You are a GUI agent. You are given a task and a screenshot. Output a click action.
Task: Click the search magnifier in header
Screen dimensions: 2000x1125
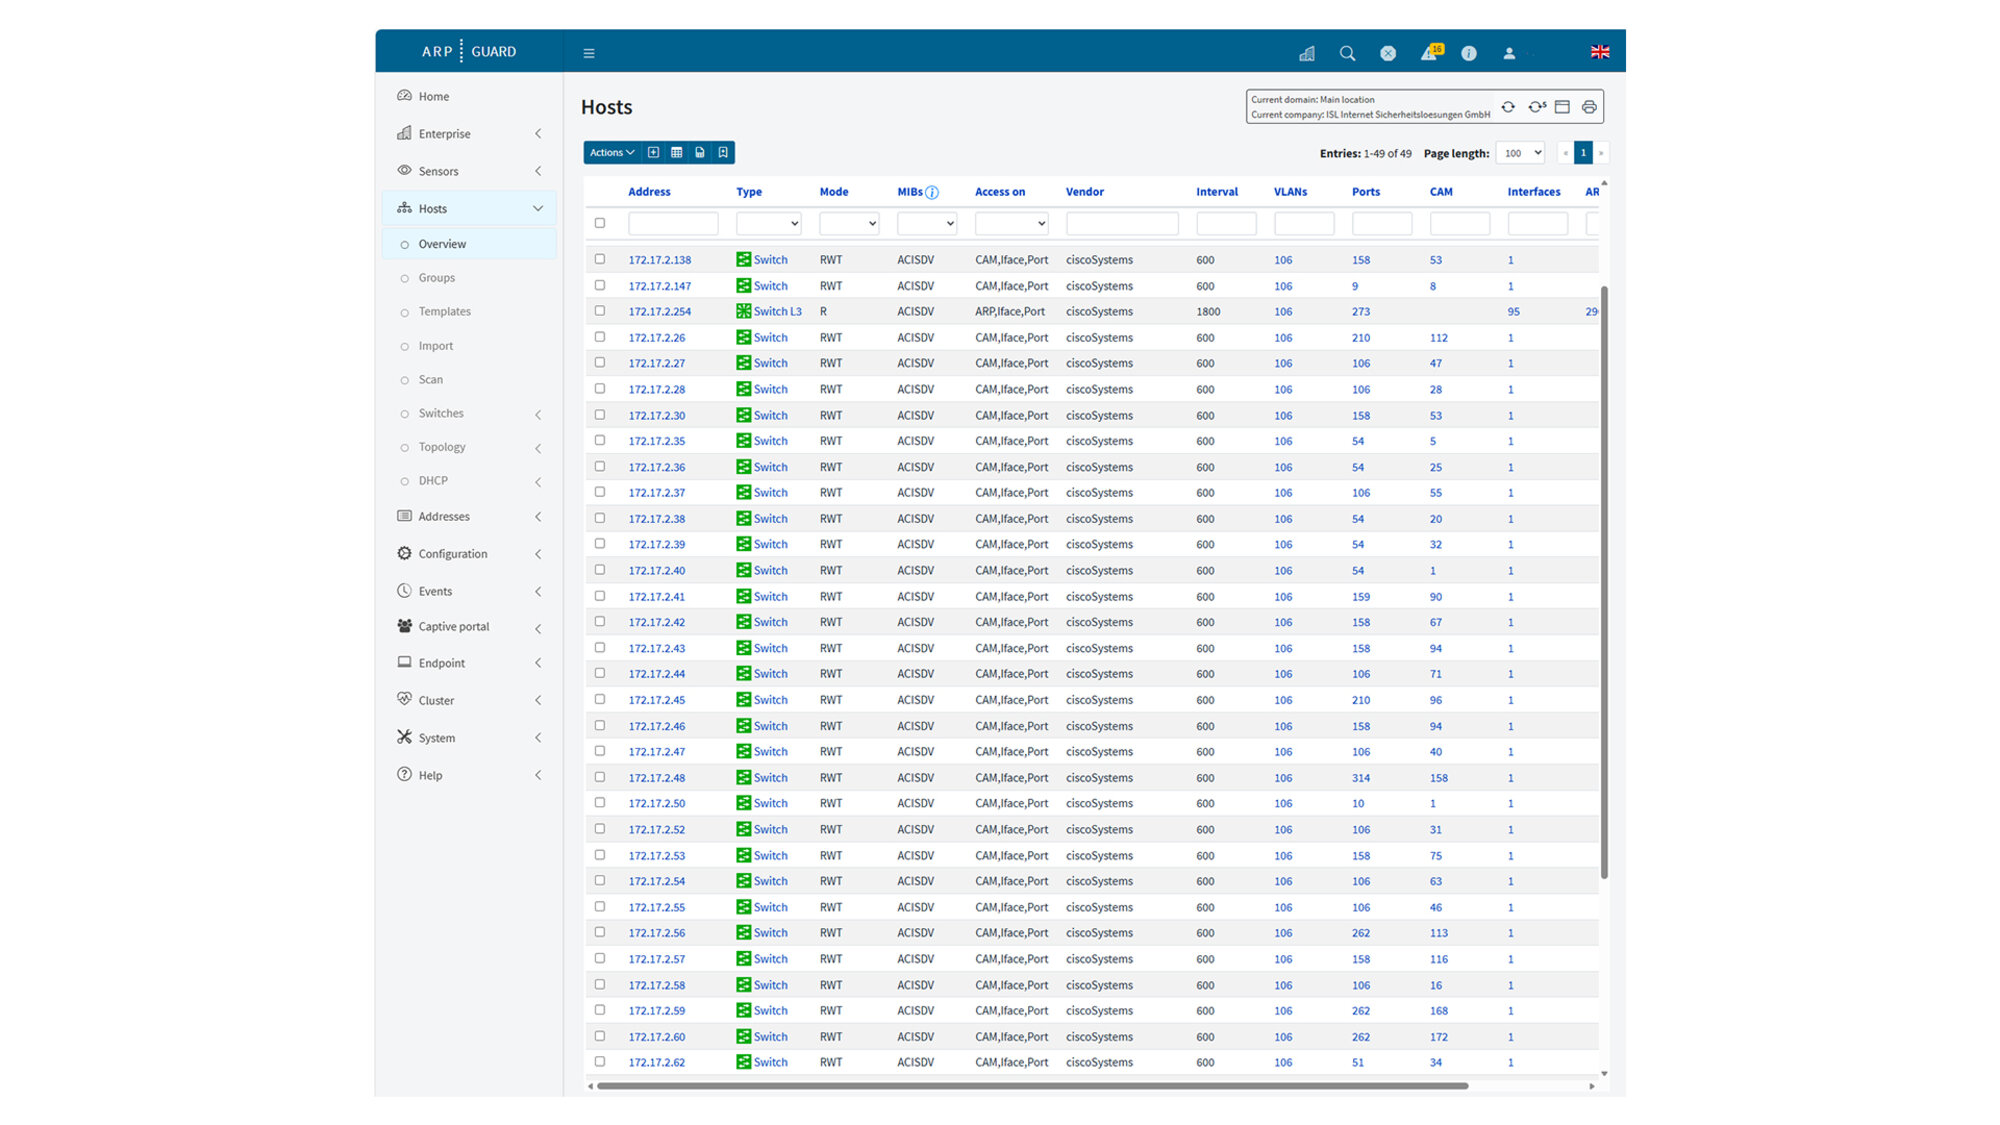point(1347,53)
